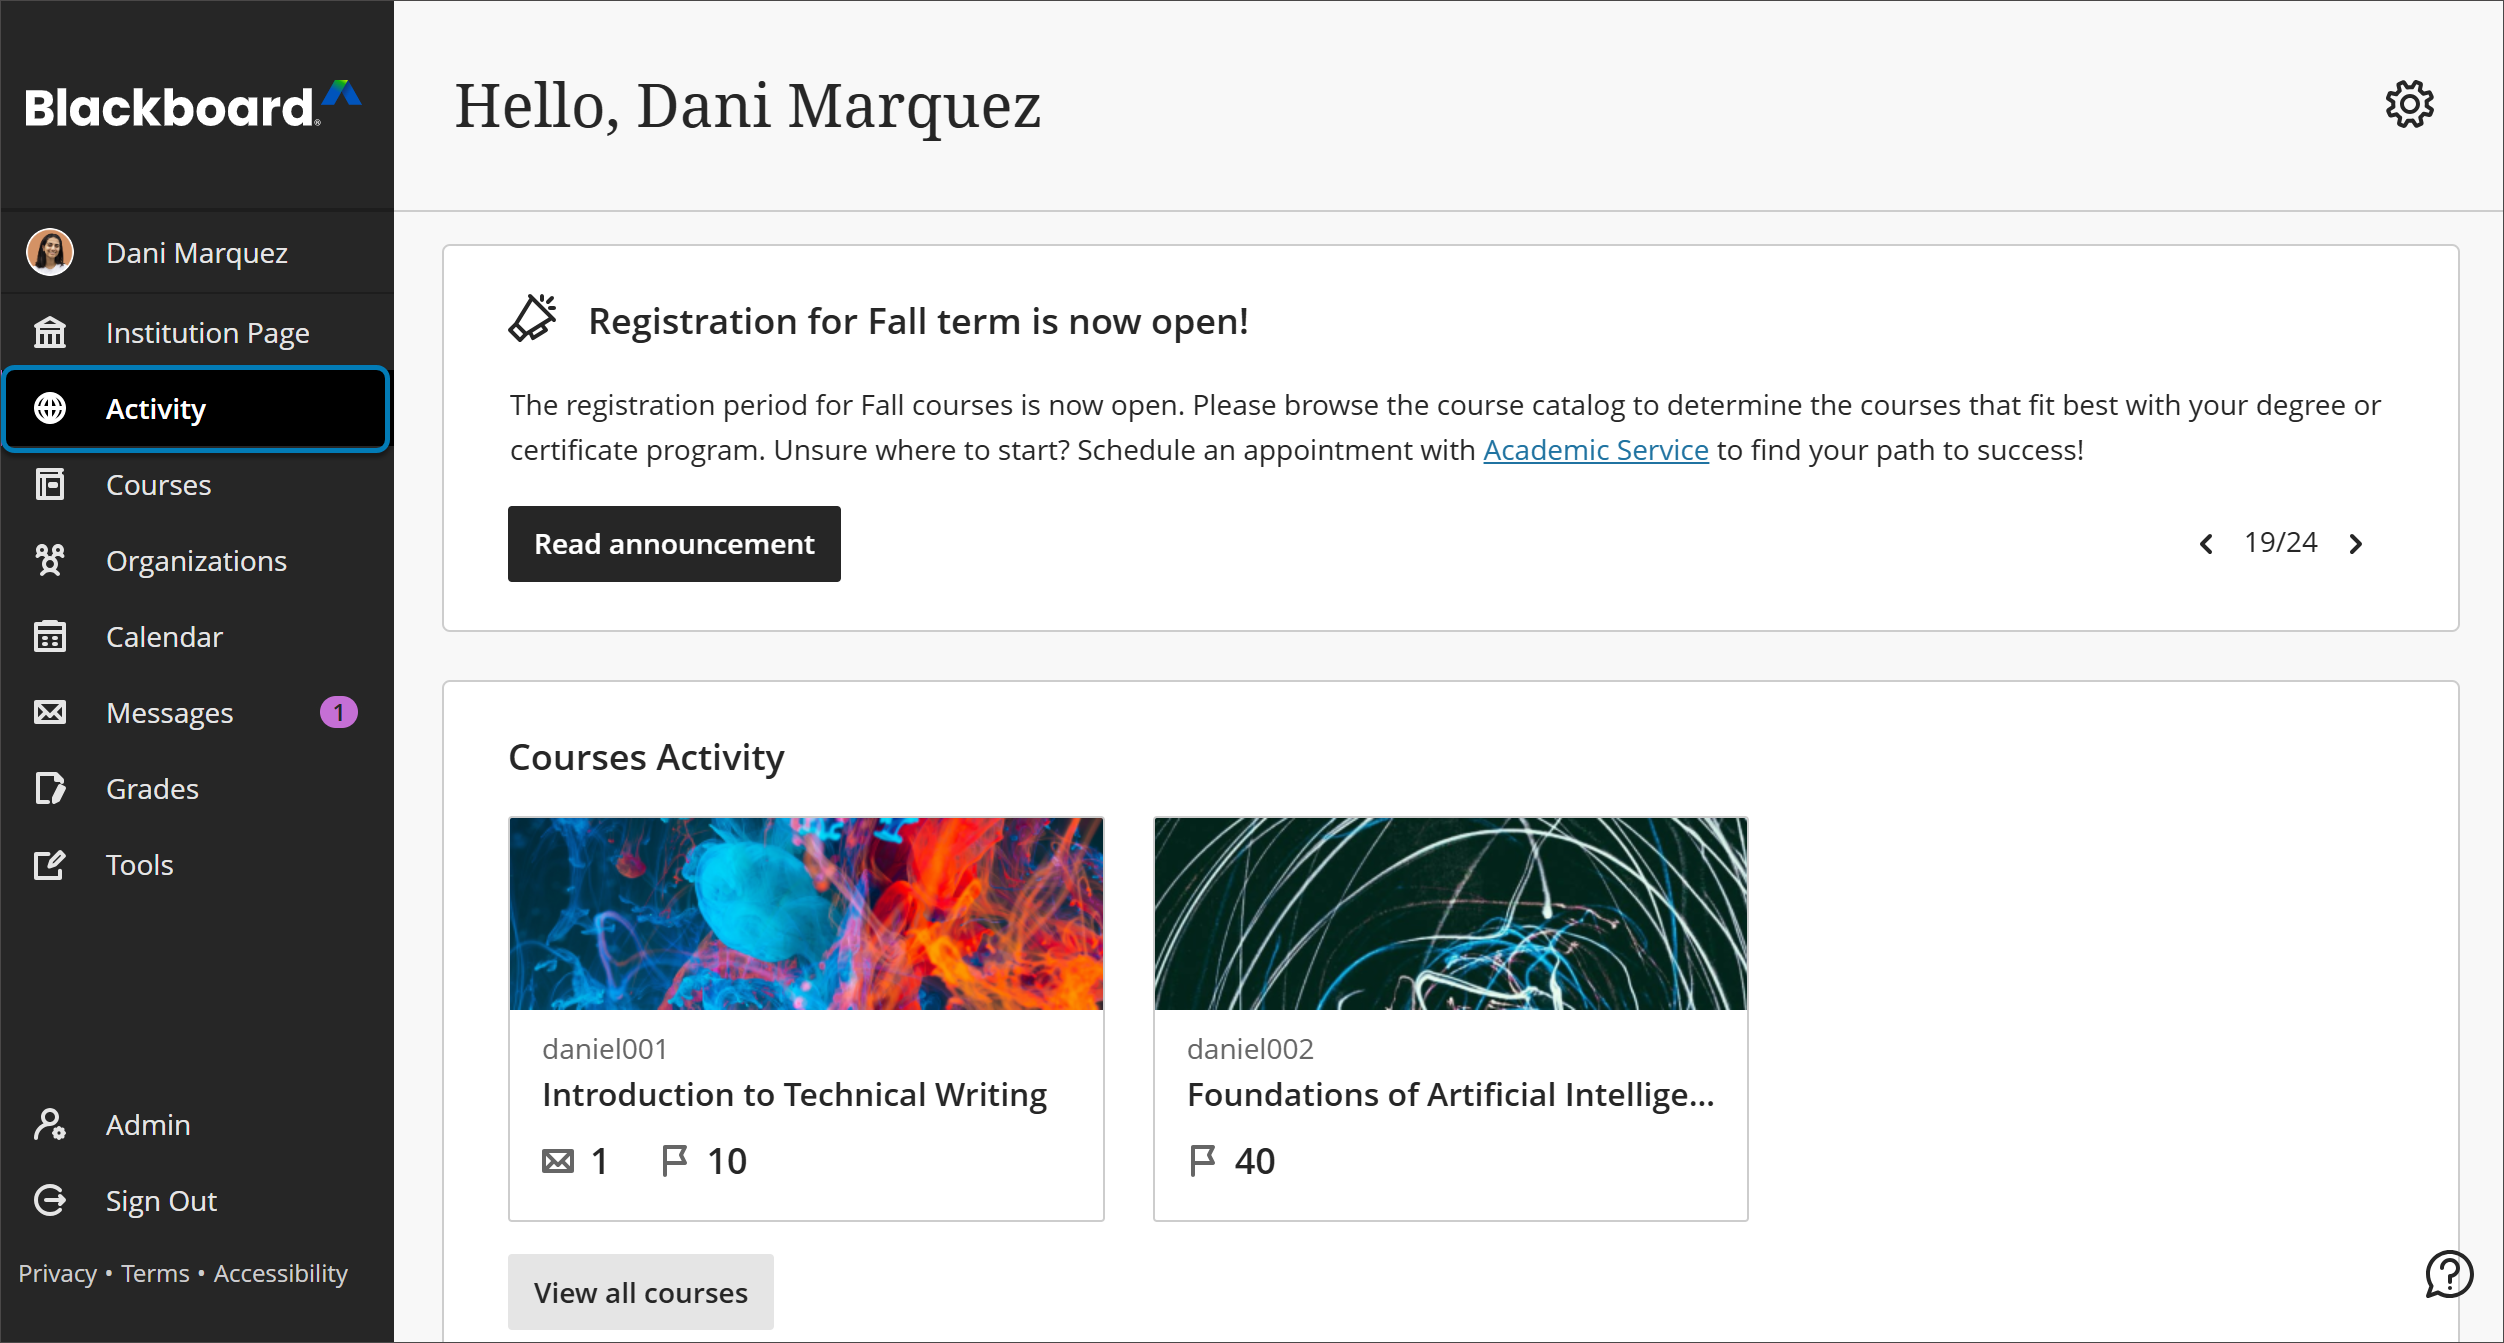This screenshot has height=1343, width=2504.
Task: Click the Sign Out icon
Action: pos(49,1200)
